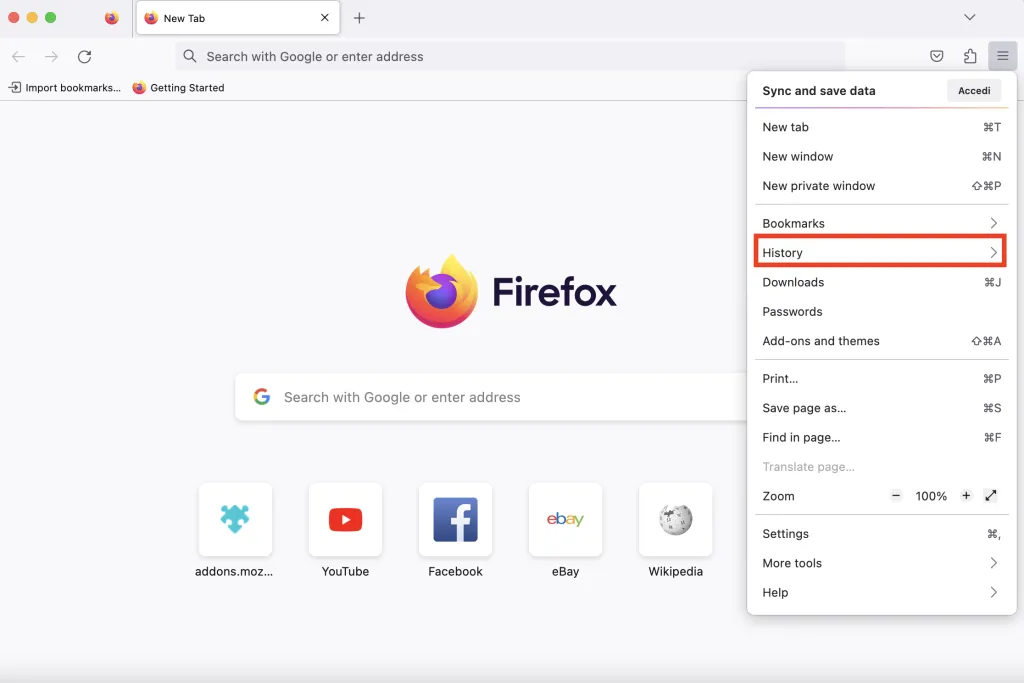Open the list-all-tabs dropdown
The image size is (1024, 683).
(969, 17)
